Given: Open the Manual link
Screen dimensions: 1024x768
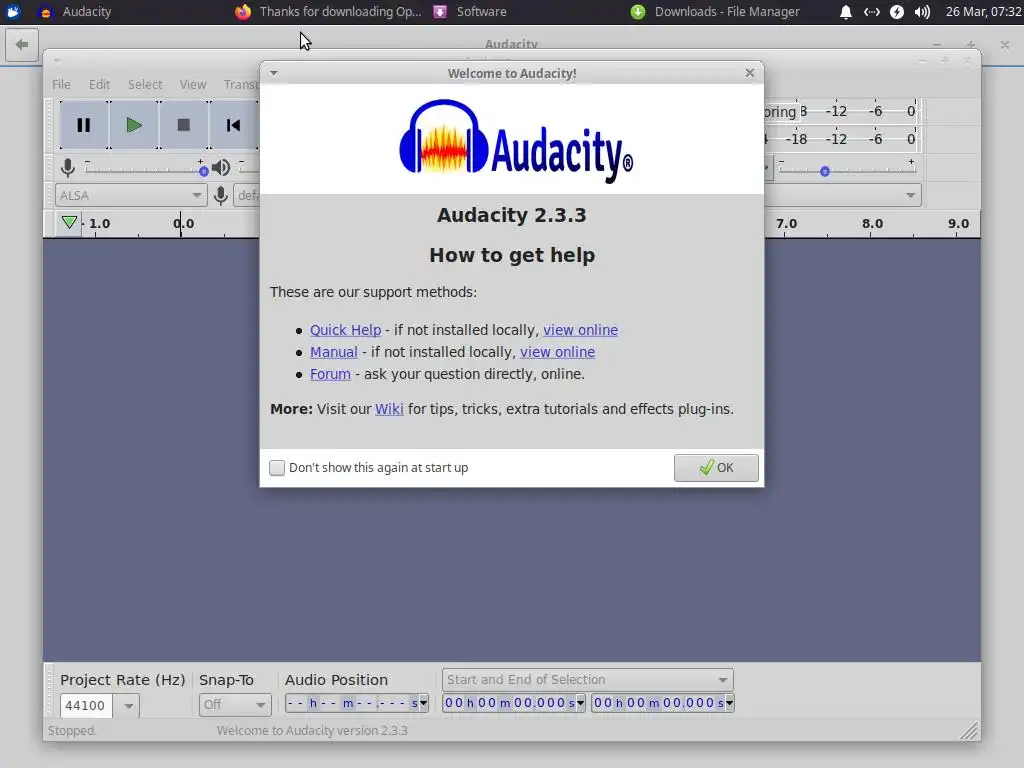Looking at the screenshot, I should (x=334, y=352).
